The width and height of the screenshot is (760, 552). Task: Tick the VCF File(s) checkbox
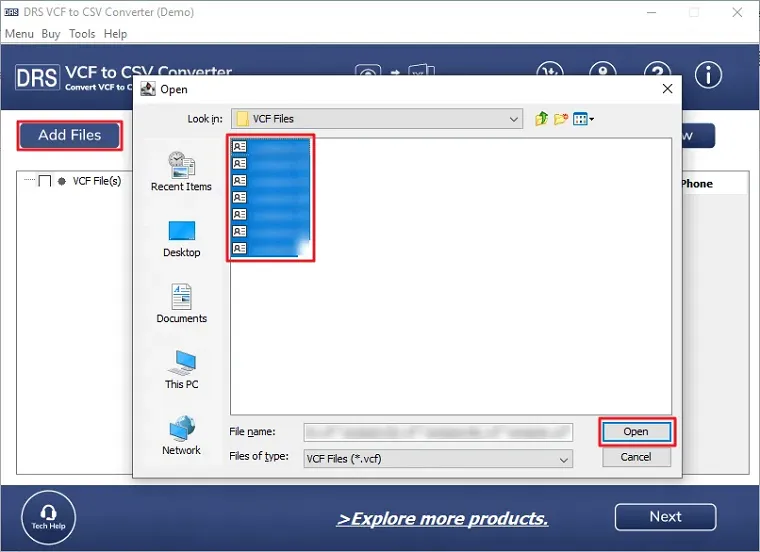click(45, 181)
